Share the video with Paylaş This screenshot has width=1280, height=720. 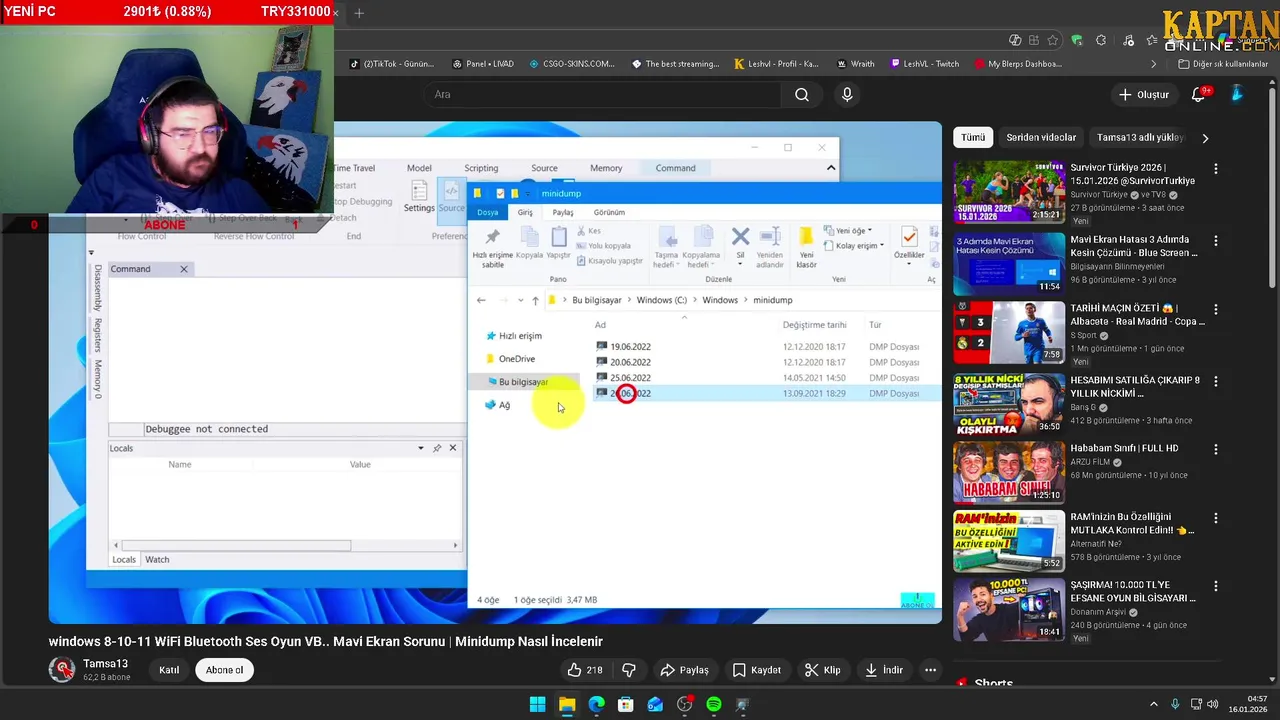pyautogui.click(x=684, y=670)
